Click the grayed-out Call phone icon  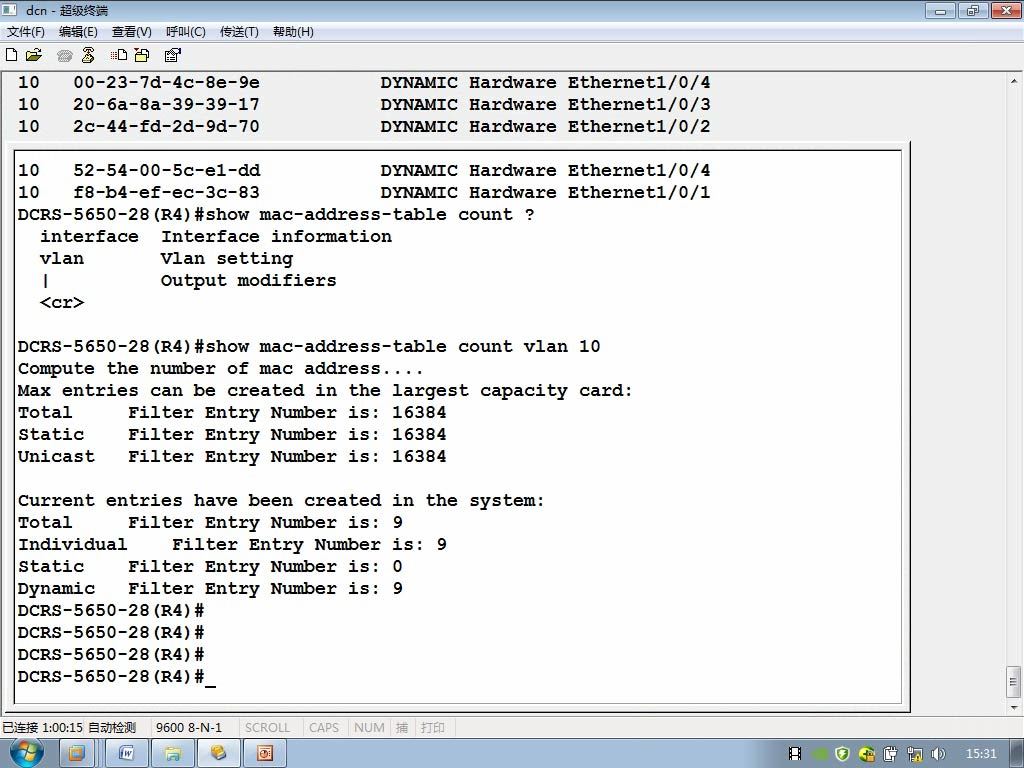[65, 56]
